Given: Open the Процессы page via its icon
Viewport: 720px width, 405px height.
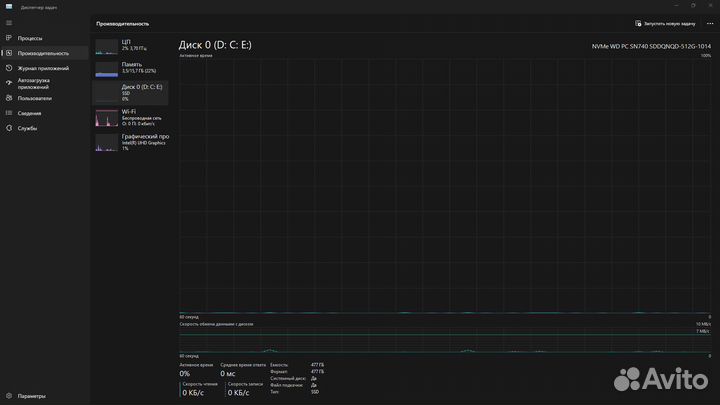Looking at the screenshot, I should [9, 38].
